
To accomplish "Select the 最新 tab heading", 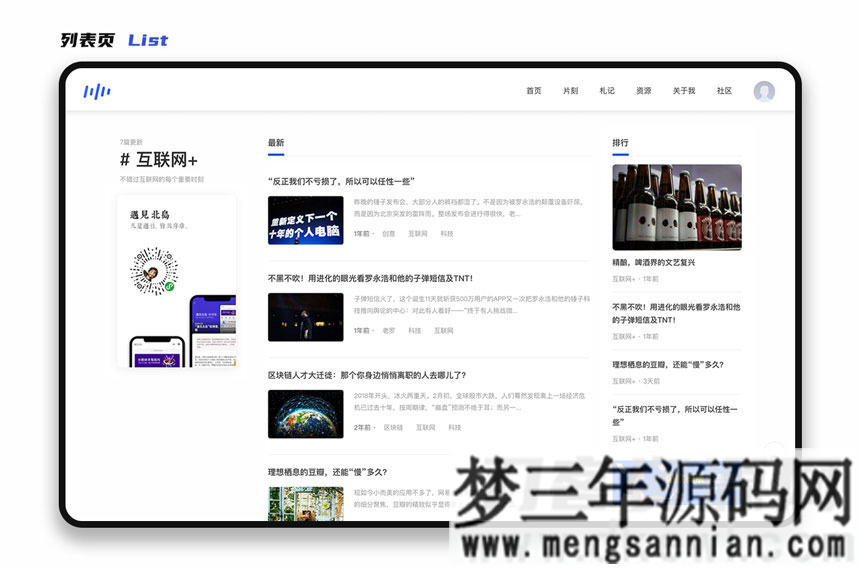I will point(276,143).
